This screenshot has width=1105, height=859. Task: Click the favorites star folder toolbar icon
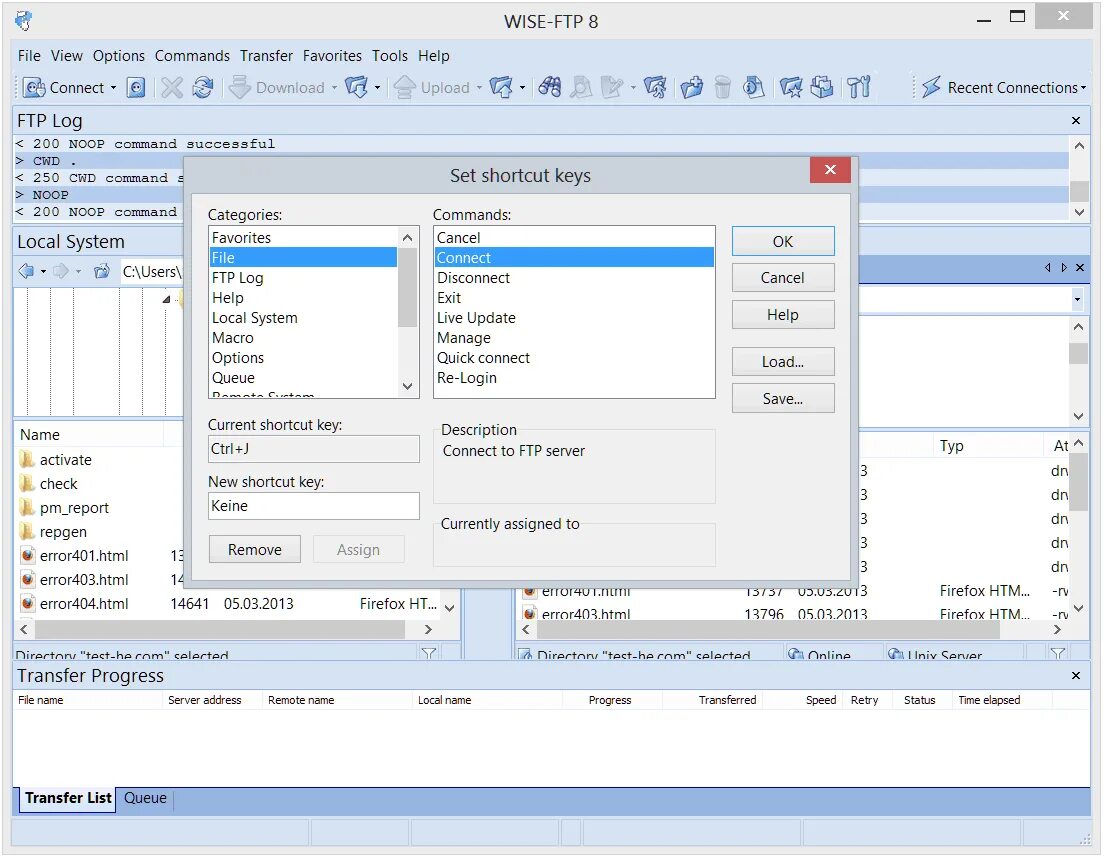(x=791, y=87)
